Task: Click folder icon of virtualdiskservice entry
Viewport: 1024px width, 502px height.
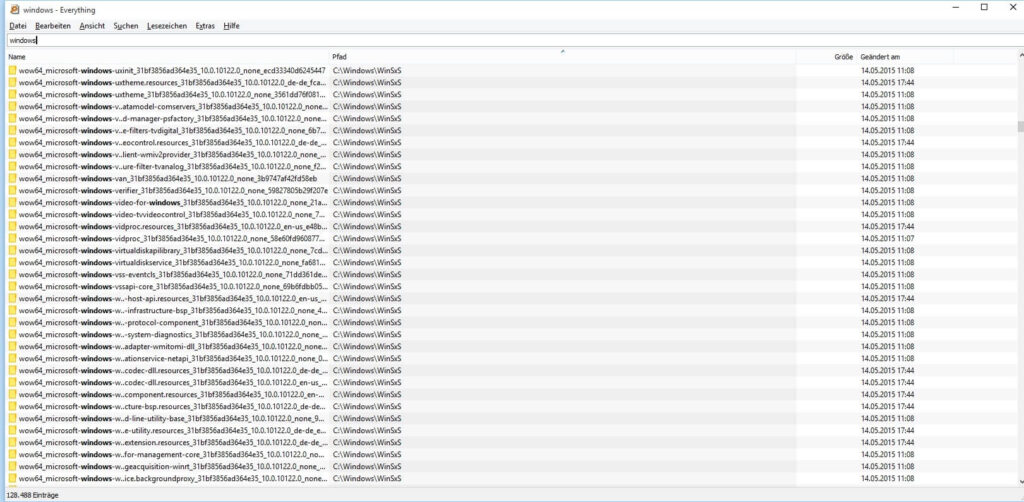Action: (12, 262)
